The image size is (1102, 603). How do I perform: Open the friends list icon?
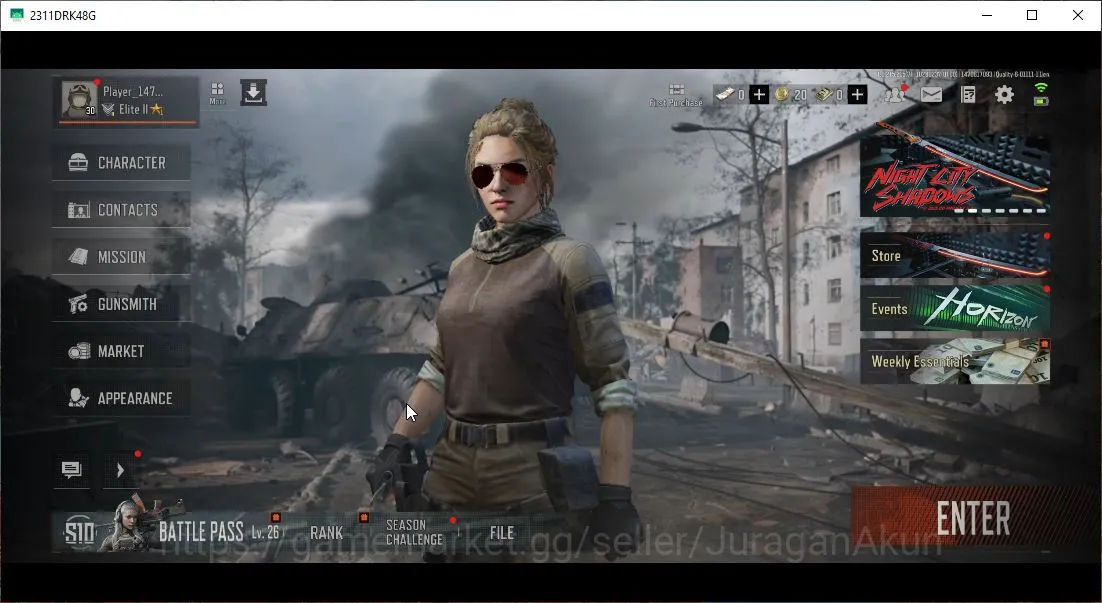point(895,94)
